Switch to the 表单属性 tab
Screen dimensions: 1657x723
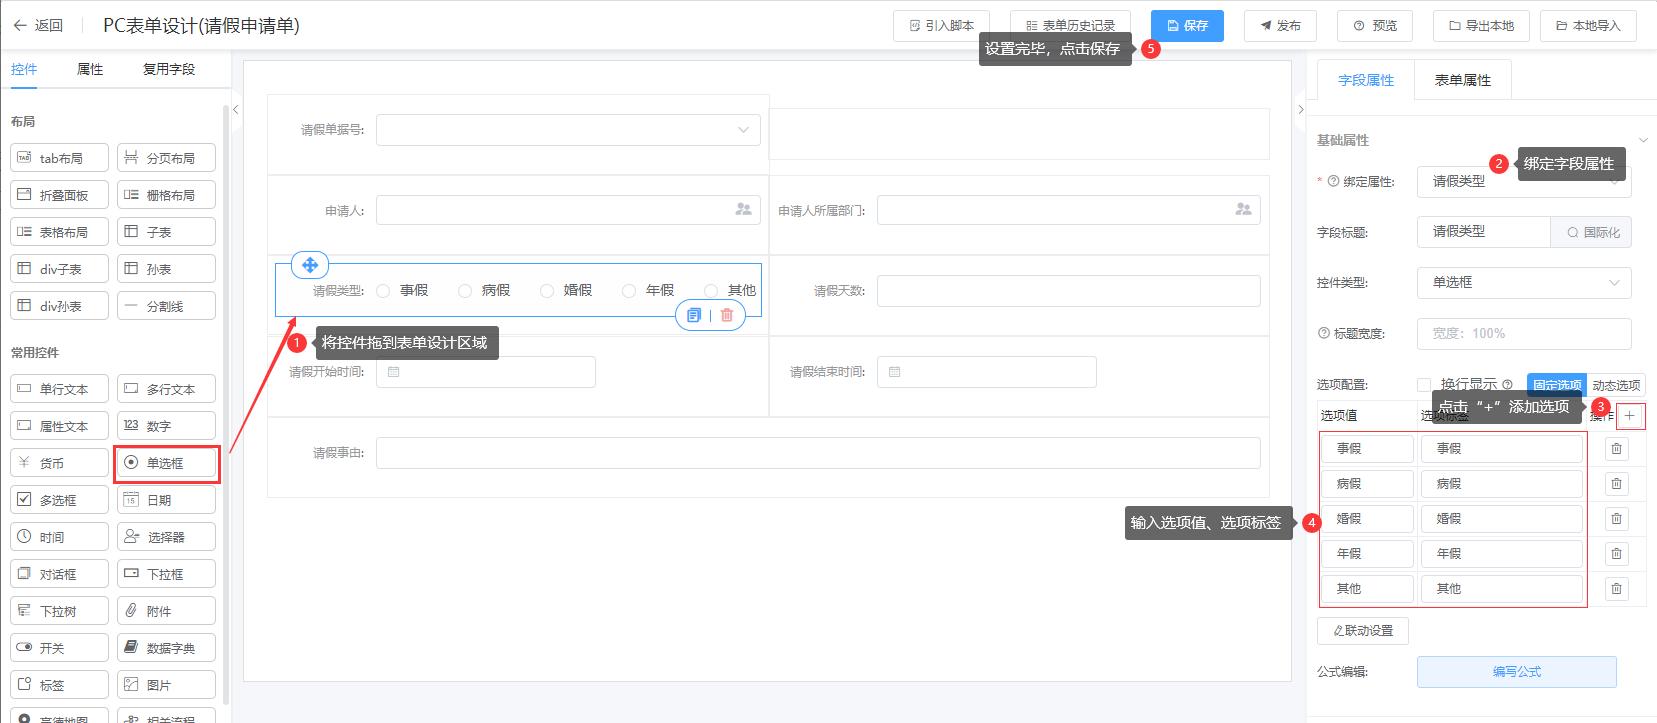point(1462,80)
